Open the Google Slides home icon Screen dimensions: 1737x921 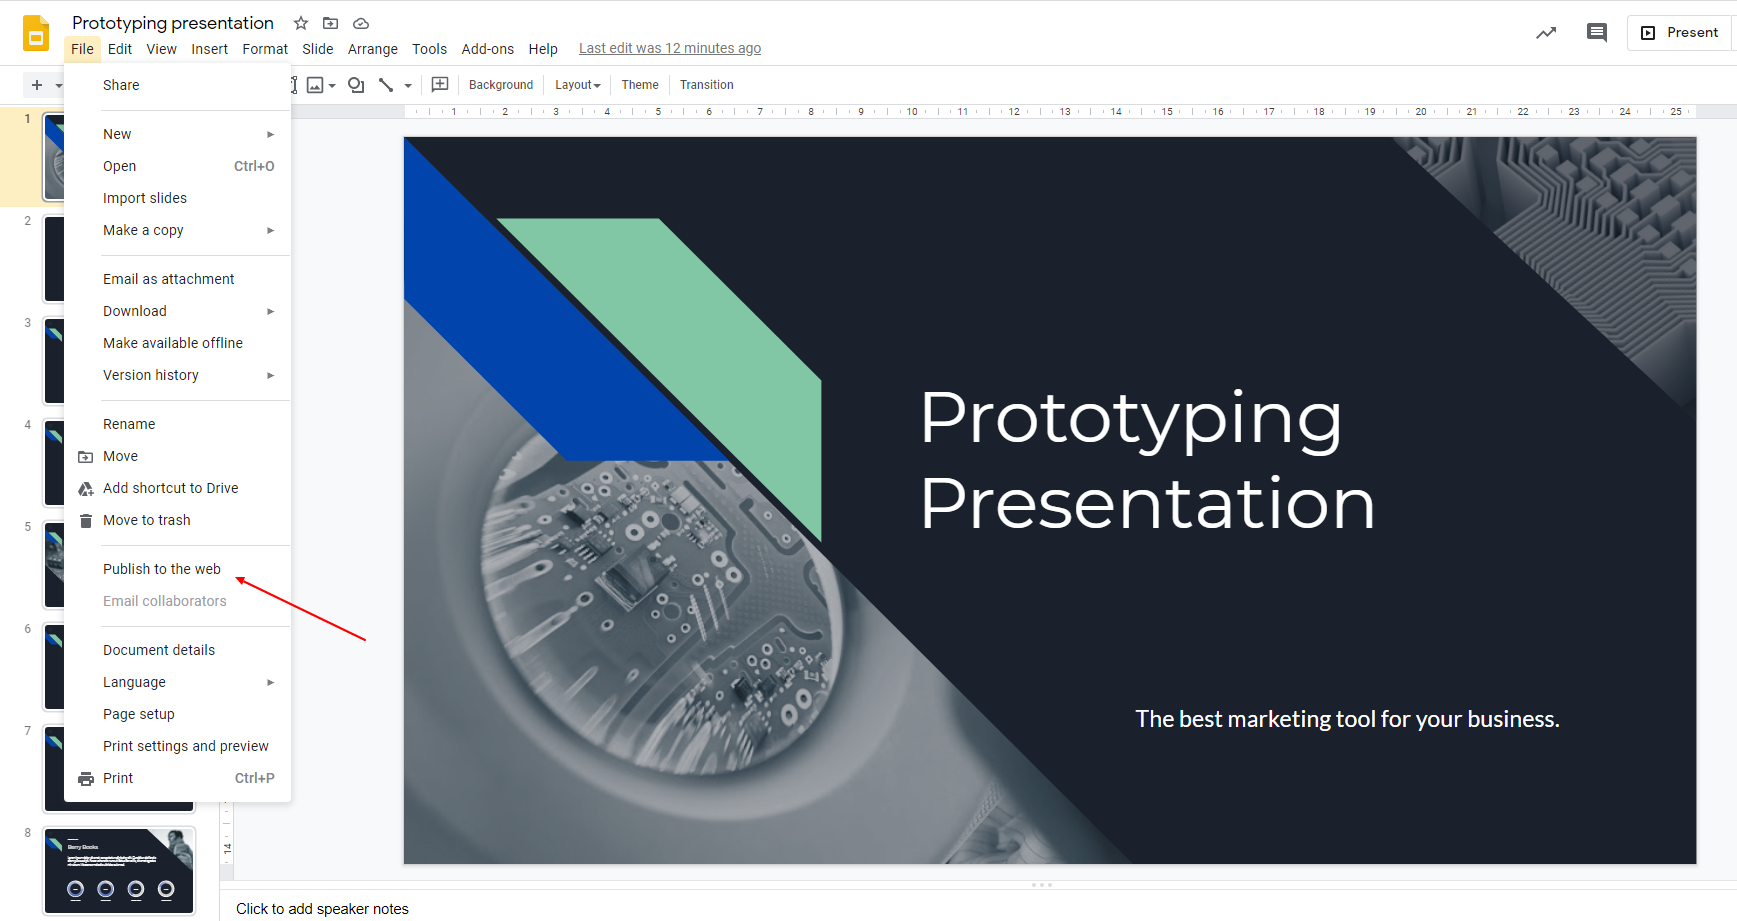click(36, 33)
